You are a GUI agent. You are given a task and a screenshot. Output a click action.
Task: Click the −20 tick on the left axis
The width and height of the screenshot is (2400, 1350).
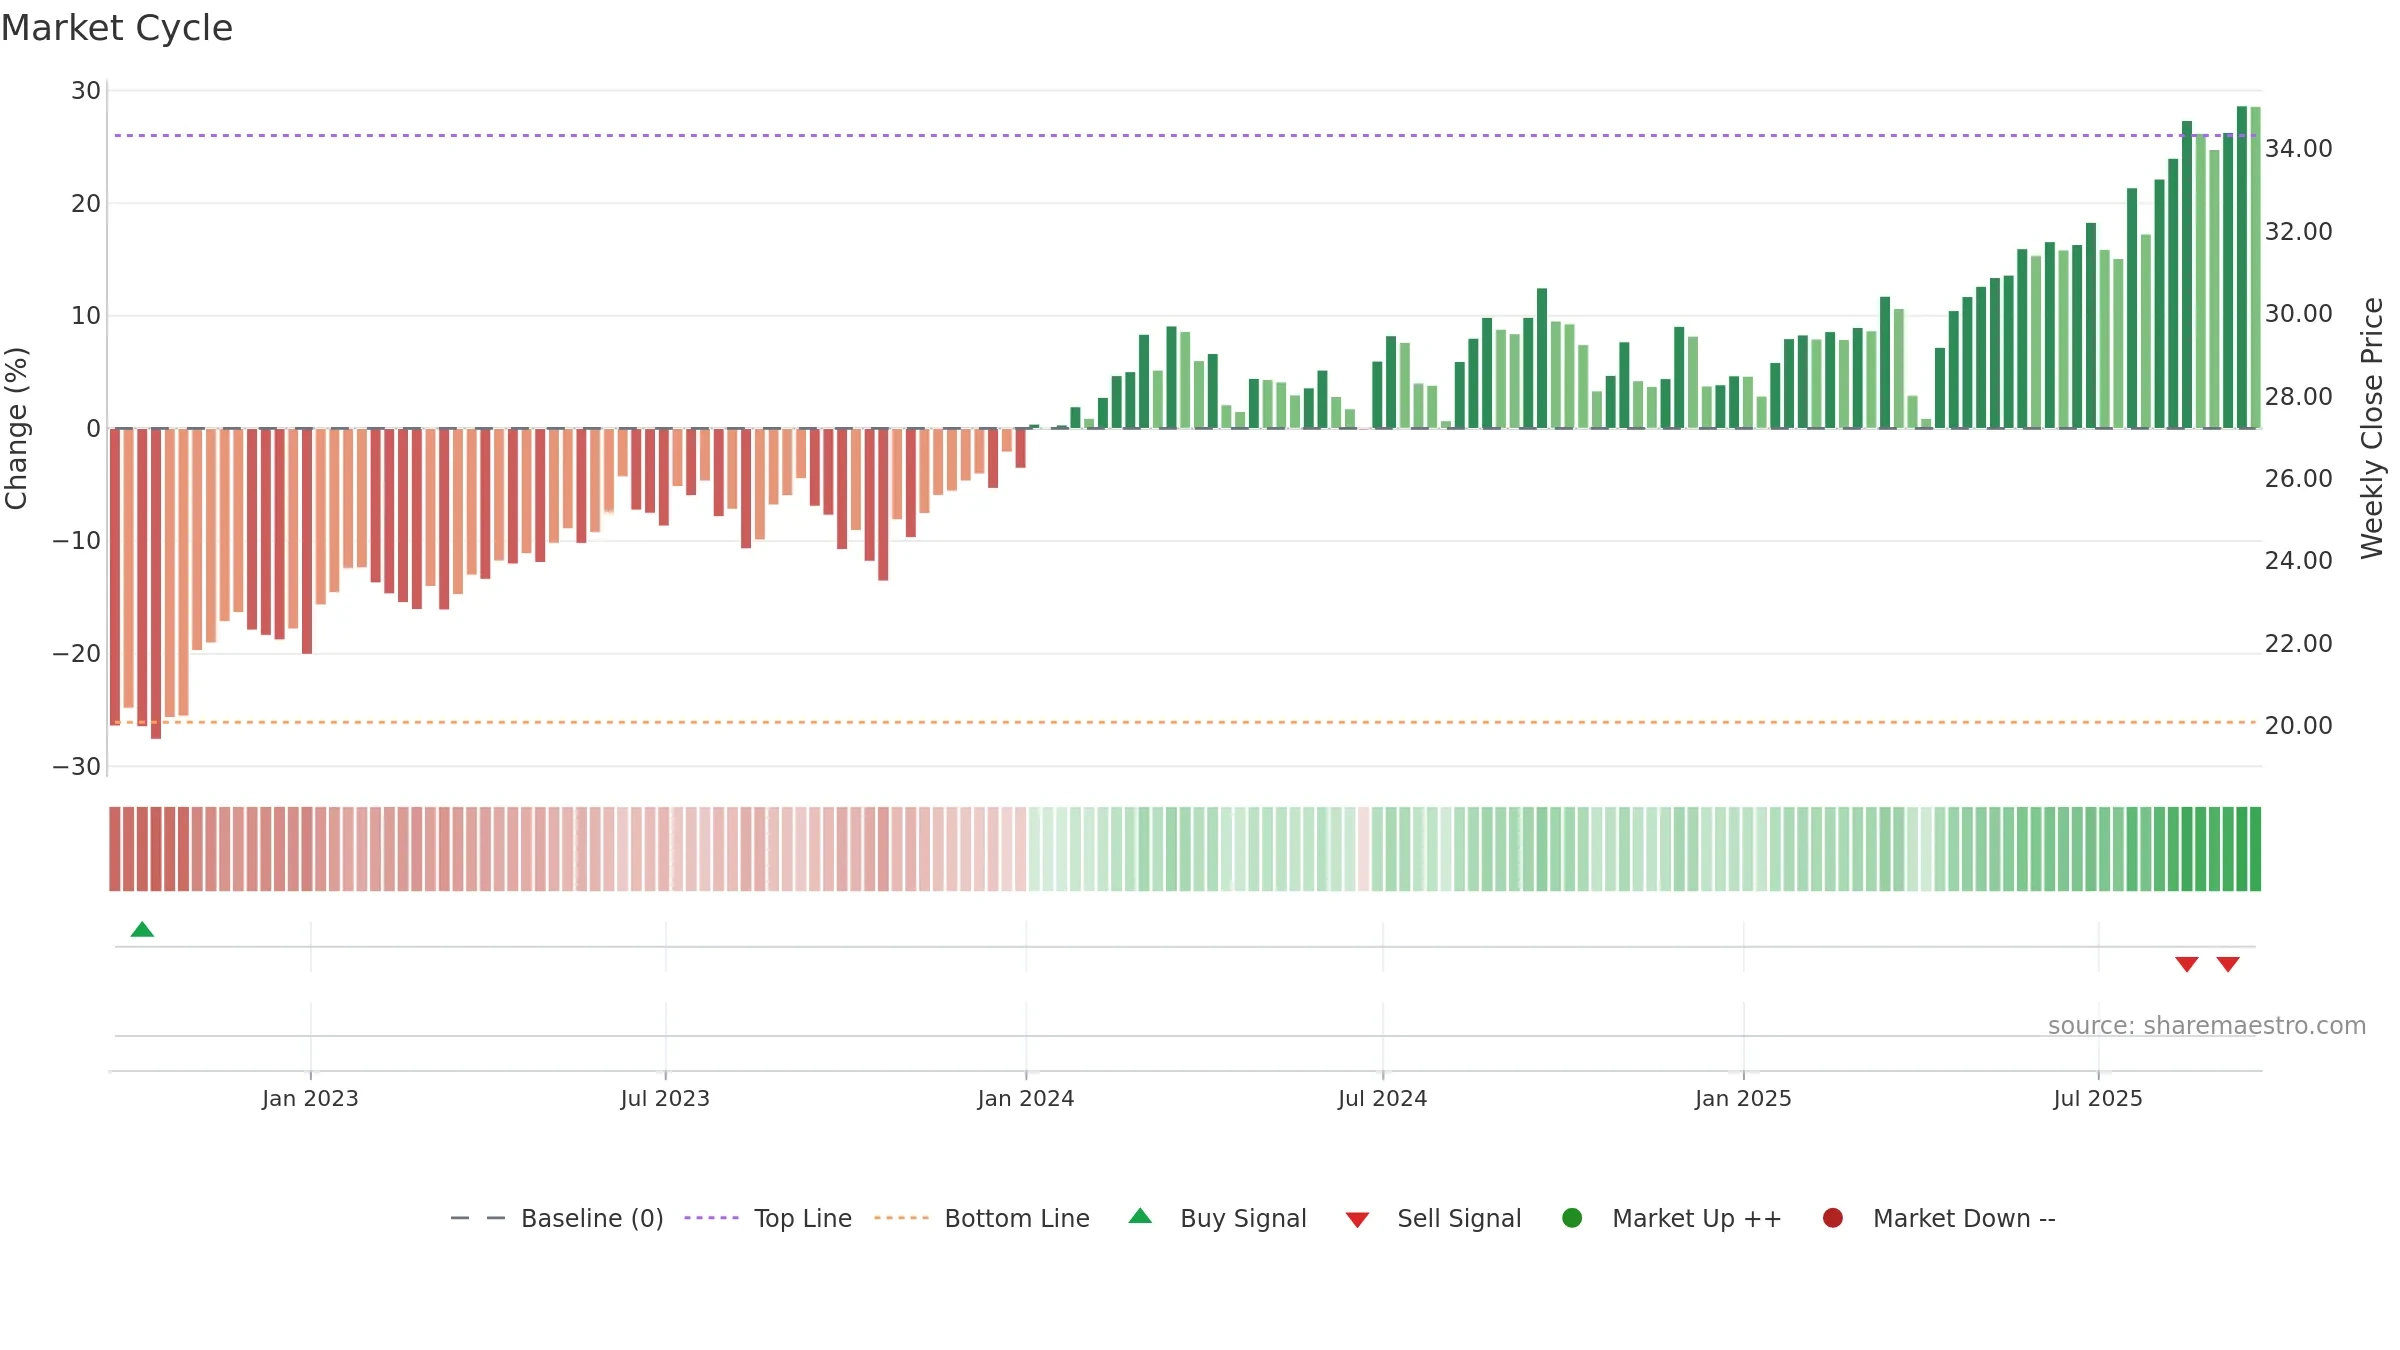pos(77,654)
